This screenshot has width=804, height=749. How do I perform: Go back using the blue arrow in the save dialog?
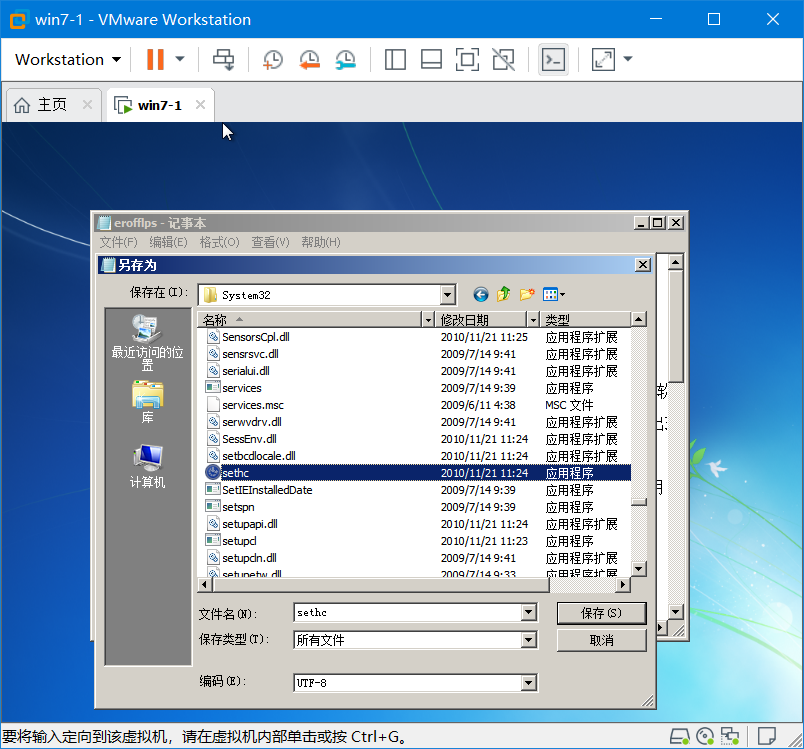[x=480, y=294]
